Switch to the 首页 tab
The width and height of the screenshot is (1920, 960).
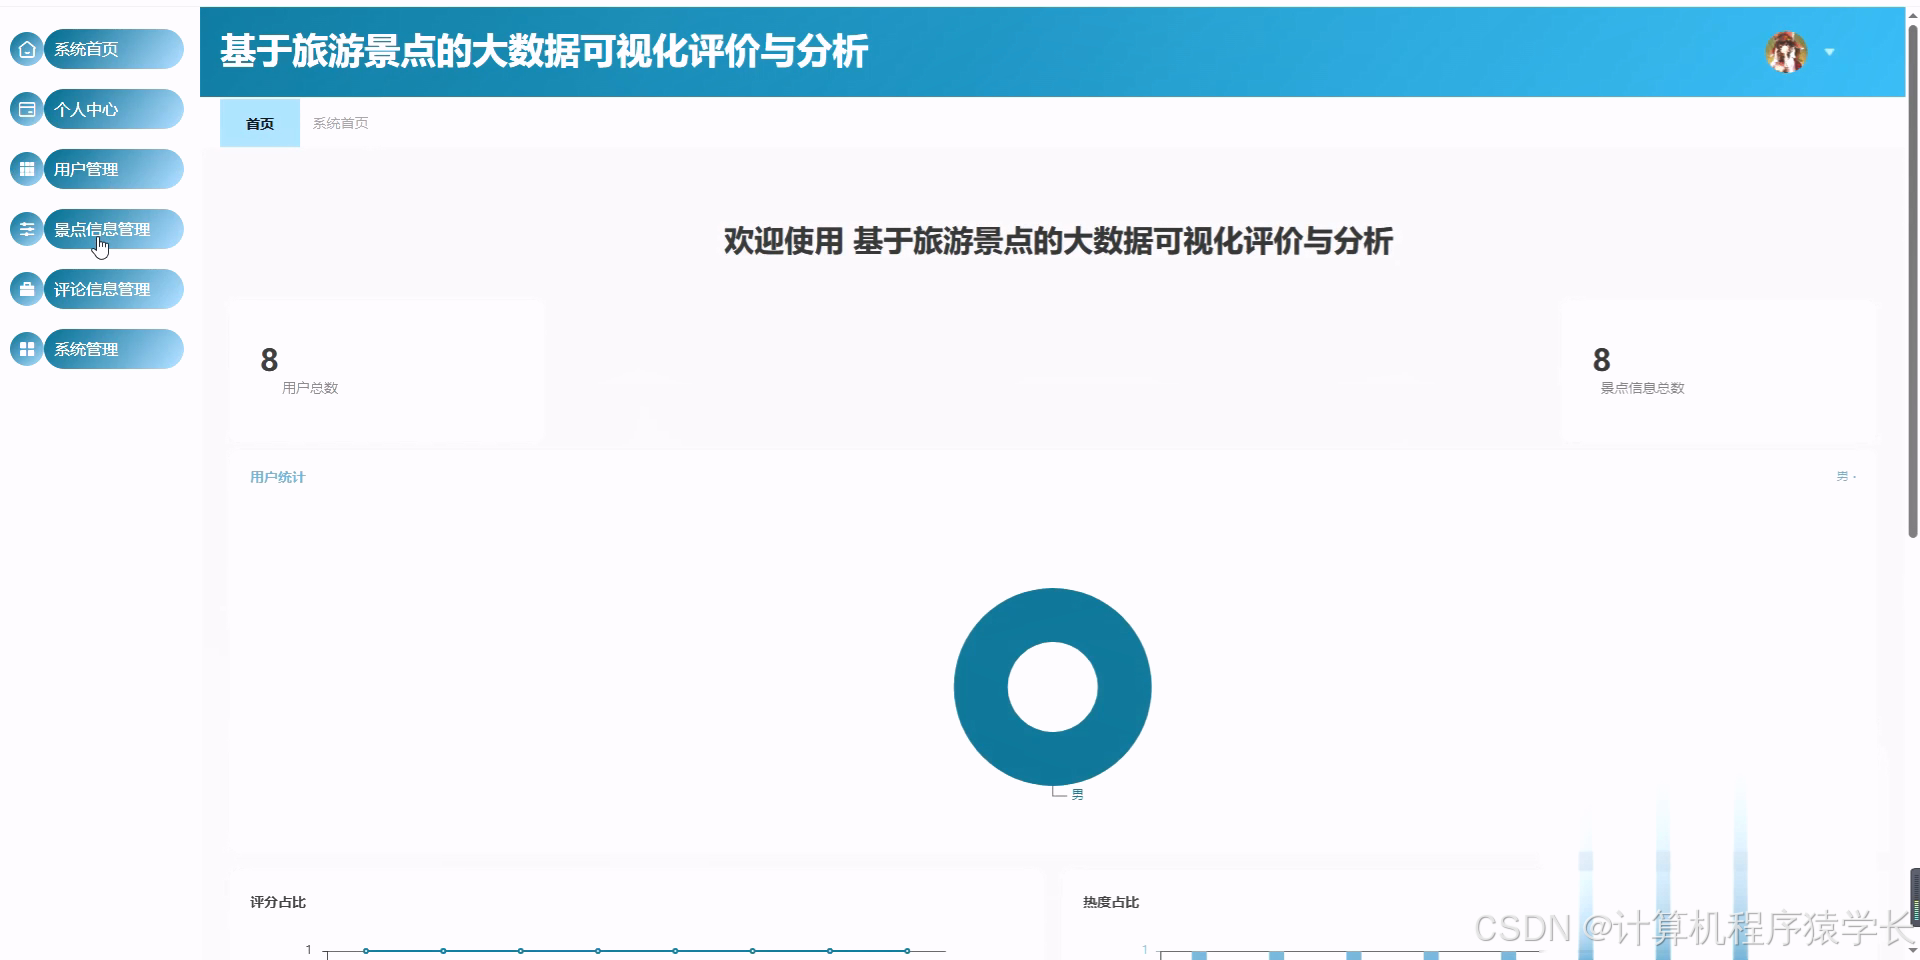[259, 123]
